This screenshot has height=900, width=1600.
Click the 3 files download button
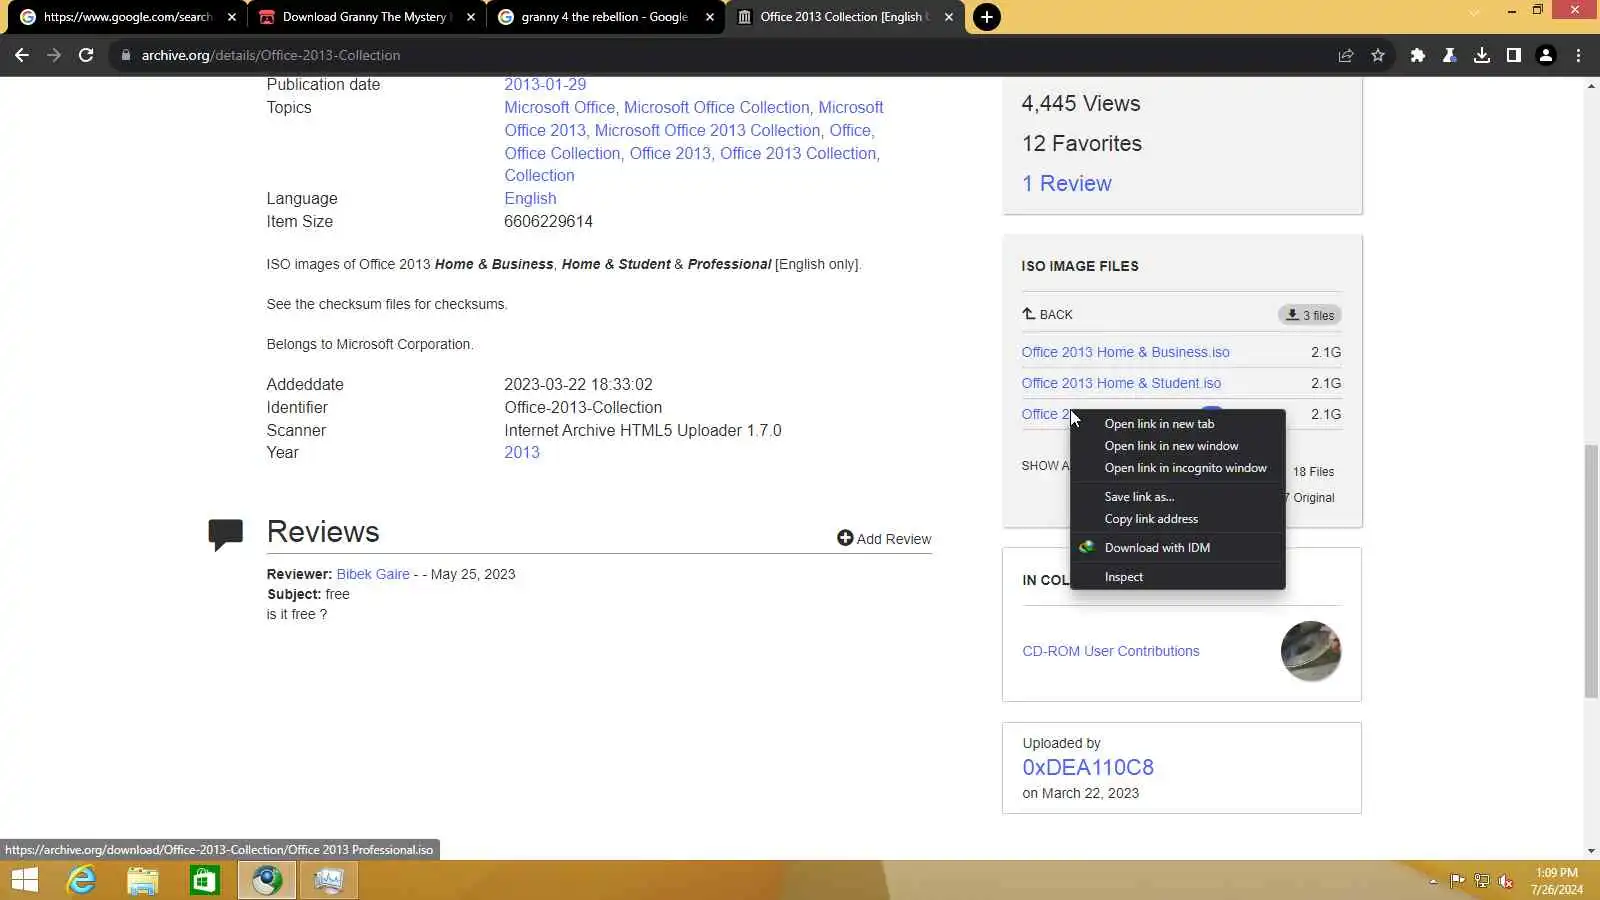(1310, 315)
